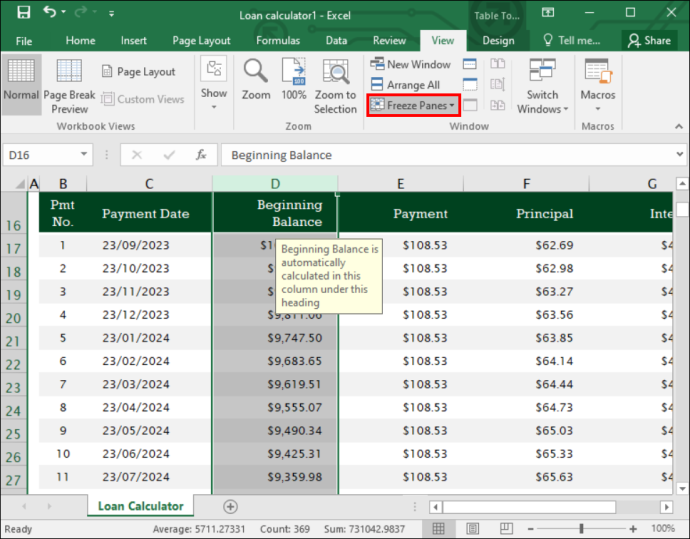Click the Share button
Image resolution: width=690 pixels, height=539 pixels.
650,40
